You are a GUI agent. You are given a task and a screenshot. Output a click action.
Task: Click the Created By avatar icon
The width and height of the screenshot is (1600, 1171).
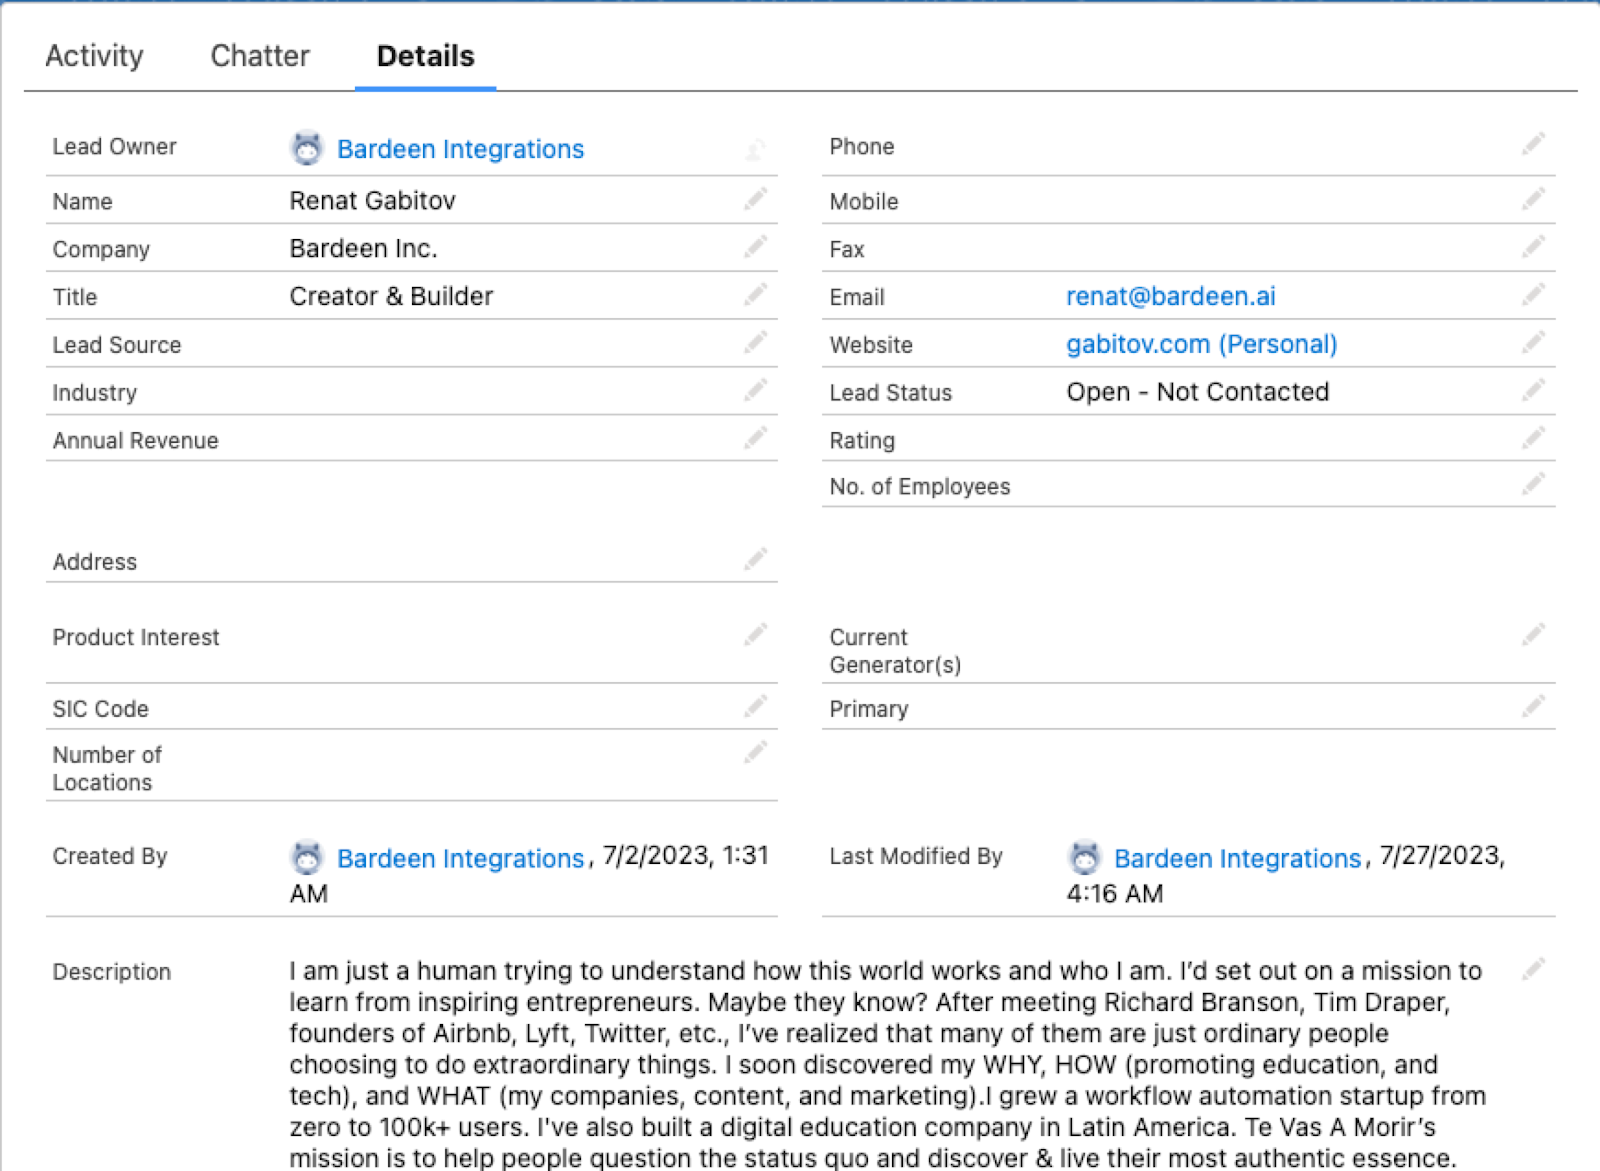coord(307,858)
